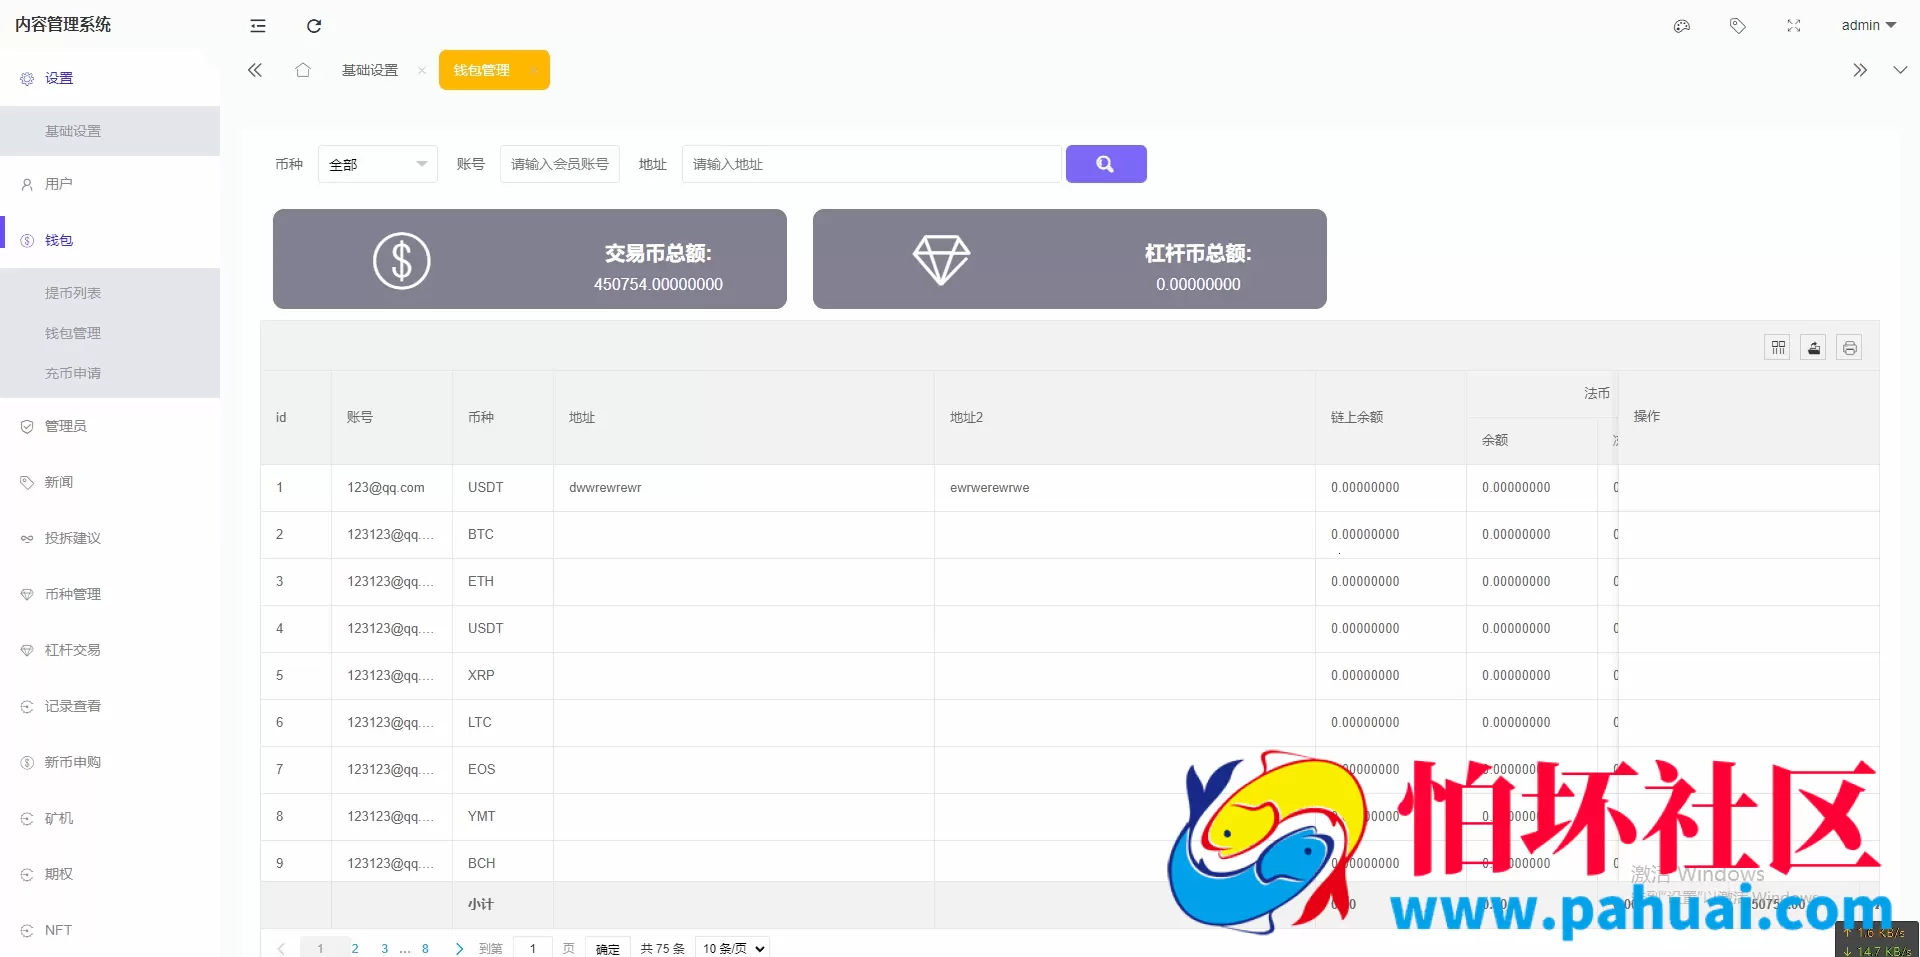The height and width of the screenshot is (957, 1920).
Task: Go to page 8 of the table
Action: coord(425,948)
